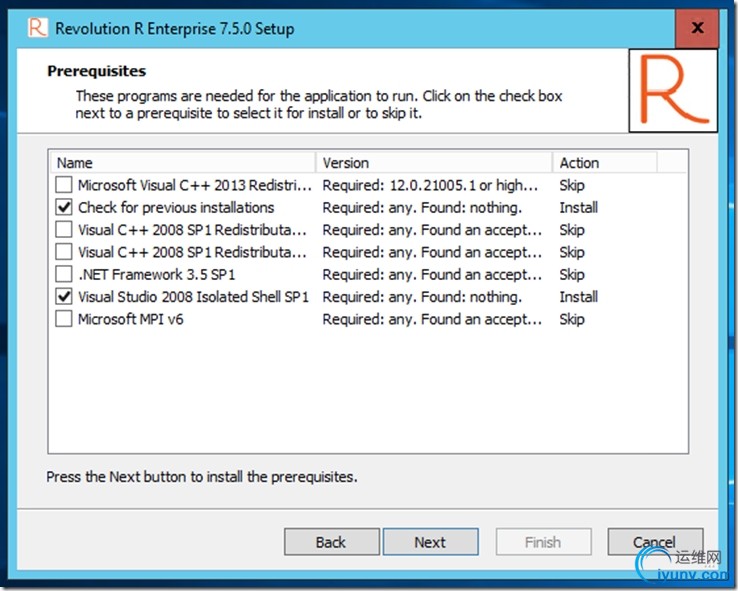
Task: Tick the first Visual C++ 2008 SP1 checkbox
Action: point(64,230)
